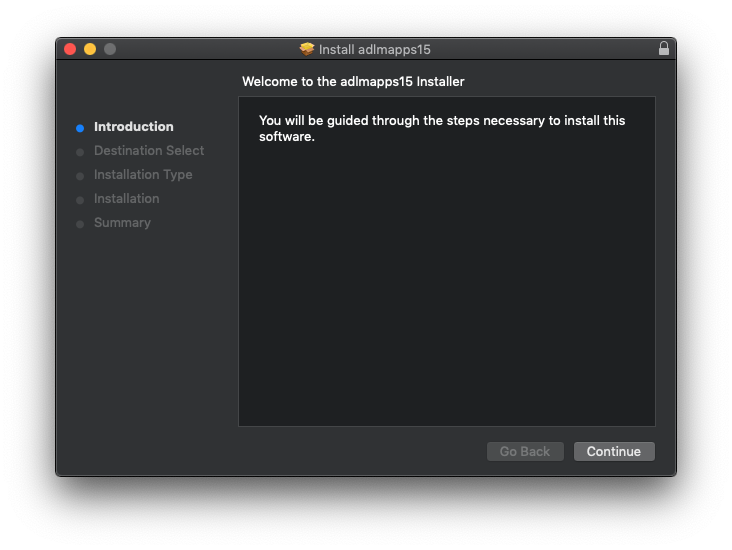Select the Destination Select step

point(149,151)
